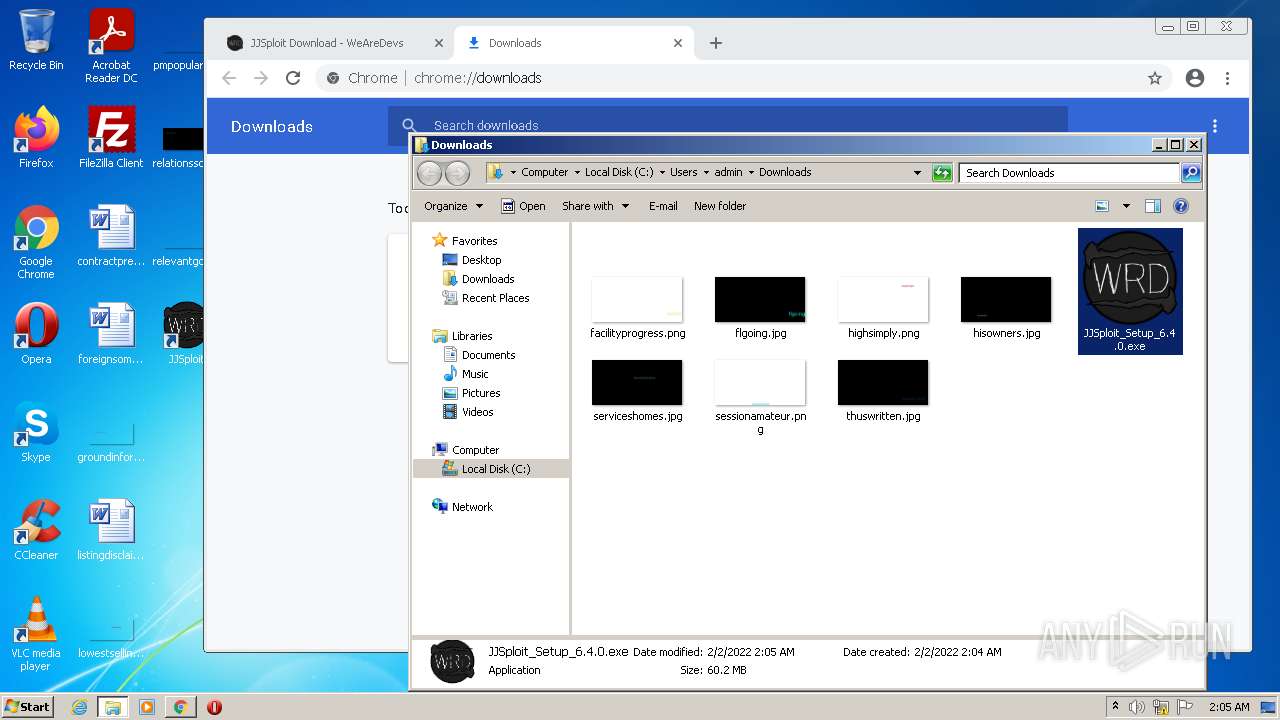The image size is (1280, 720).
Task: Select flgoing.jpg thumbnail
Action: point(760,300)
